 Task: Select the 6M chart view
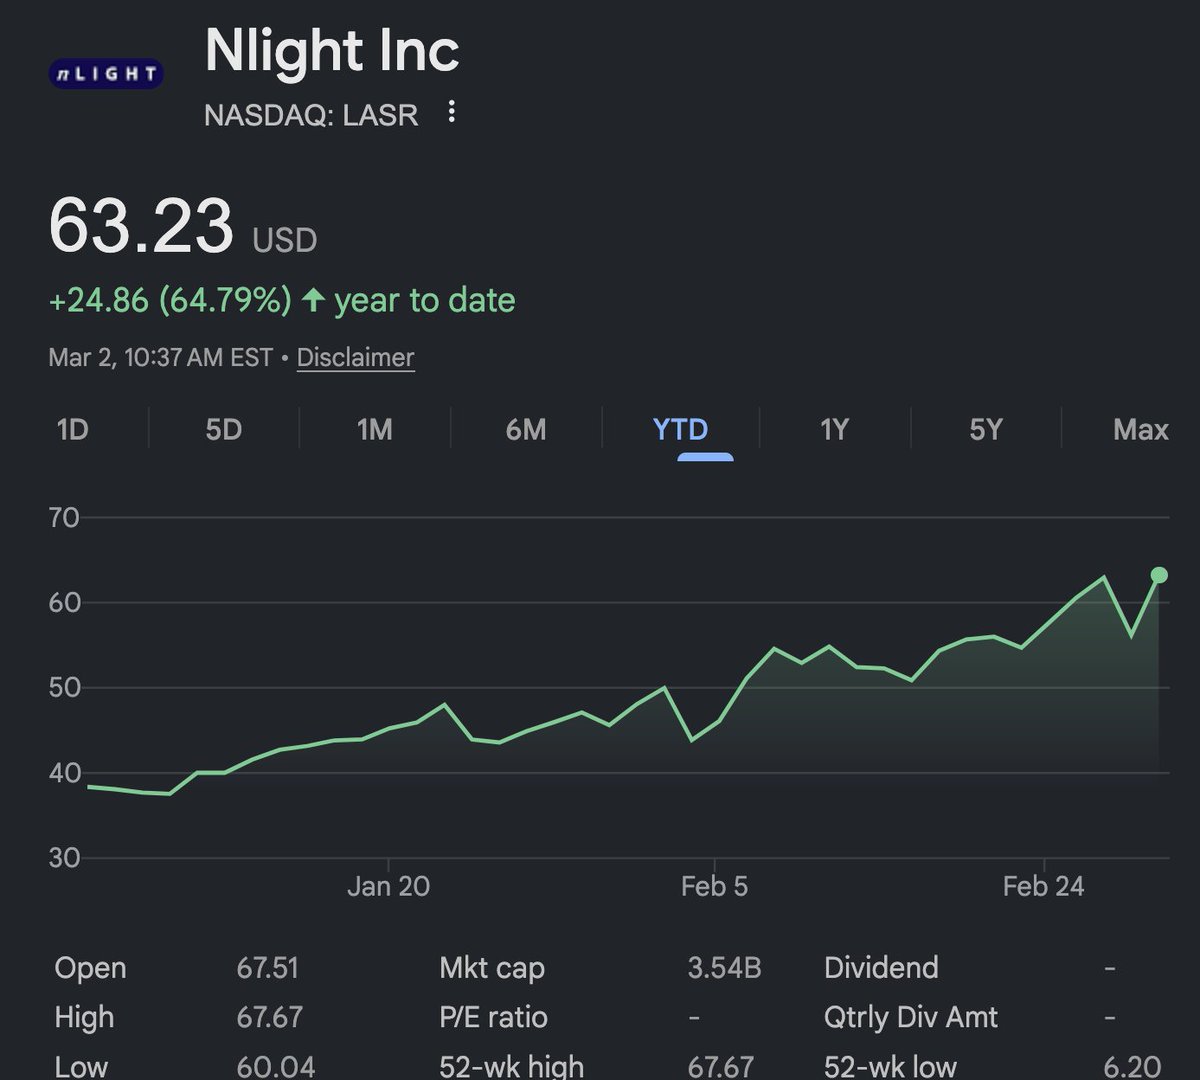pos(523,429)
